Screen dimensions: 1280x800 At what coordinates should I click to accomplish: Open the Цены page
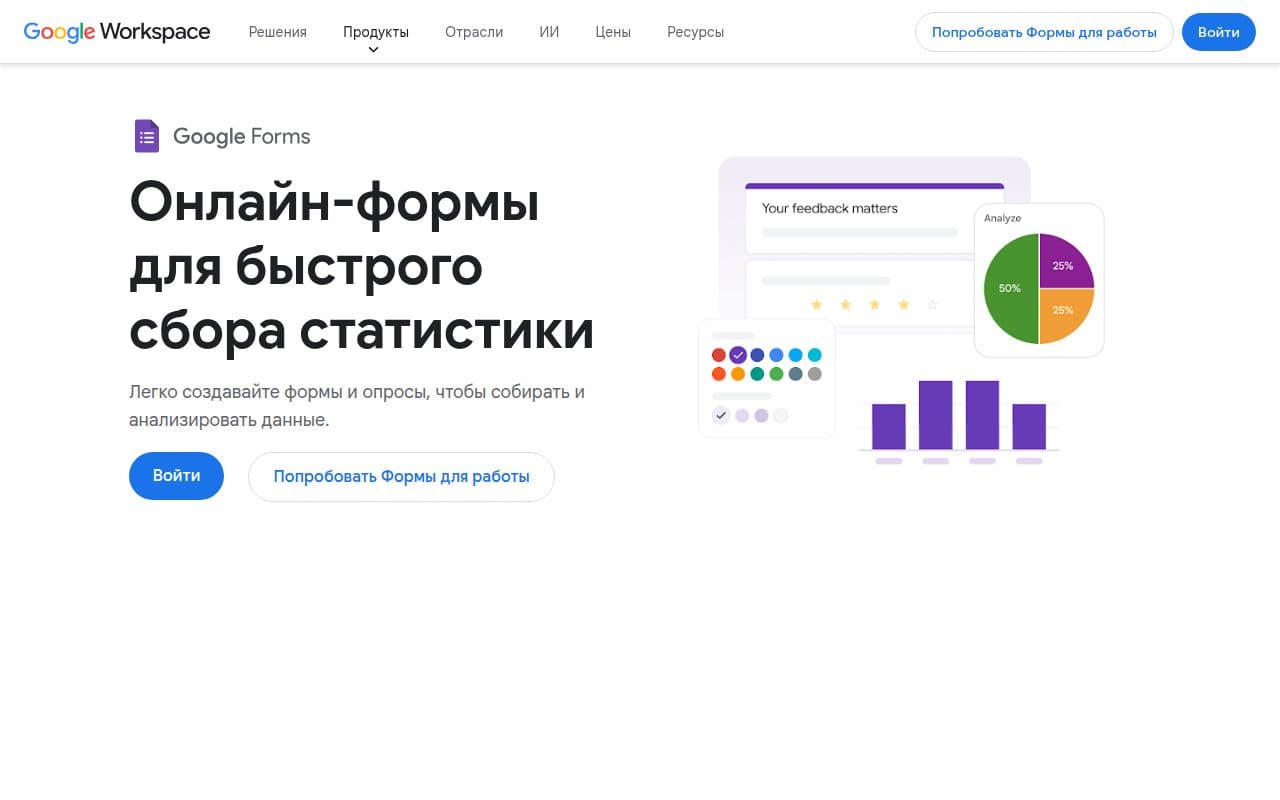613,32
